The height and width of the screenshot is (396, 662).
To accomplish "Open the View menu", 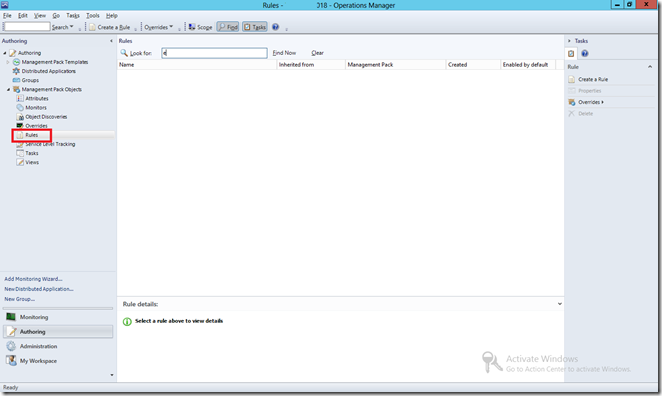I will click(x=40, y=16).
